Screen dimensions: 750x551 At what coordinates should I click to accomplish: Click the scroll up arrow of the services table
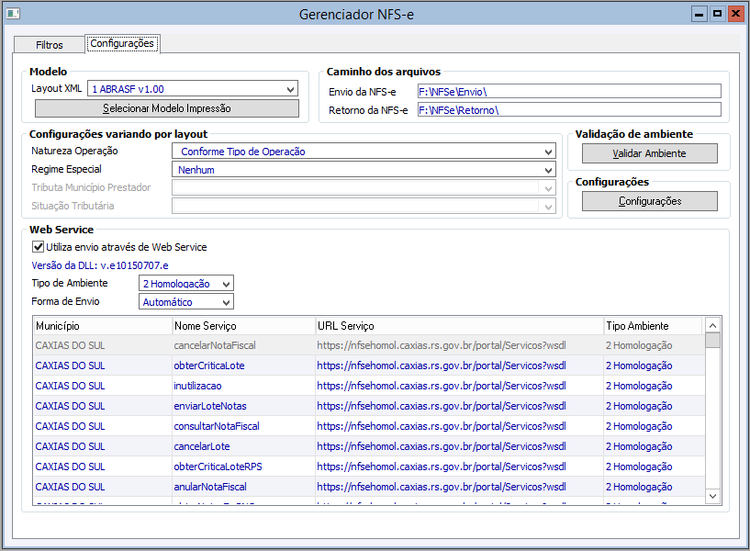click(713, 325)
